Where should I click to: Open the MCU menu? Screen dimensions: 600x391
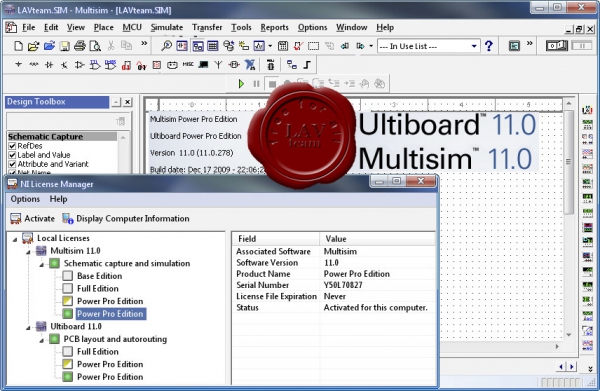[132, 28]
